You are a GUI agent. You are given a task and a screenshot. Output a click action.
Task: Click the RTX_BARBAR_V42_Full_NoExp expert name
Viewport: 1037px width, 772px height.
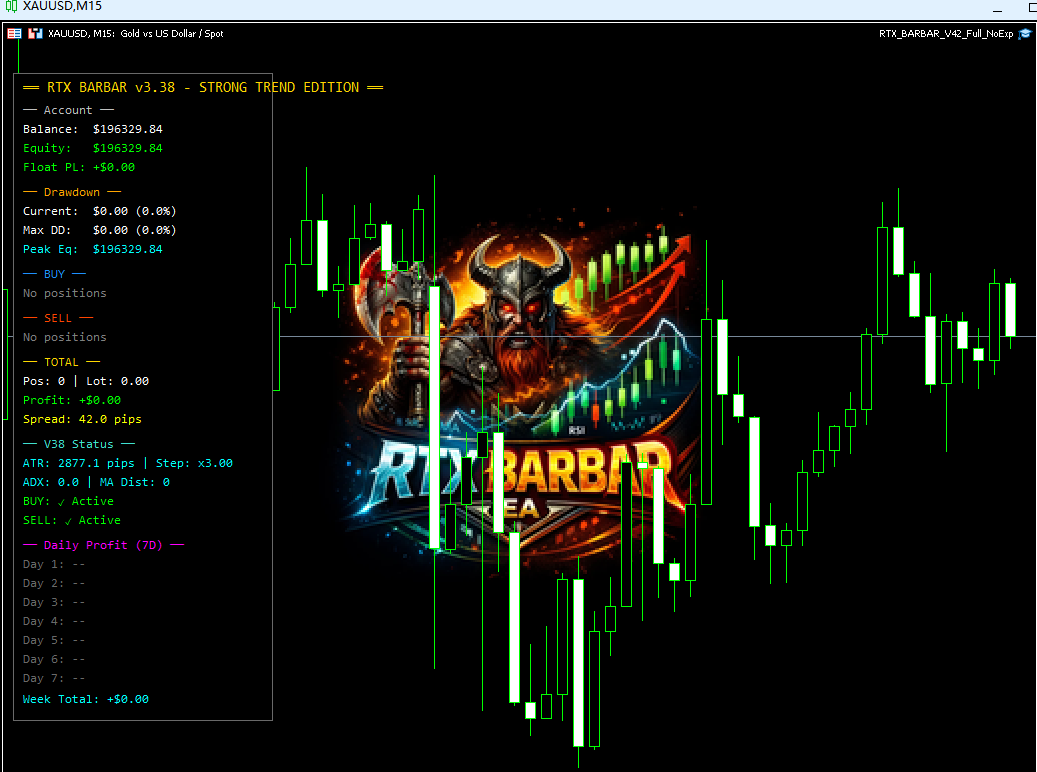click(945, 34)
